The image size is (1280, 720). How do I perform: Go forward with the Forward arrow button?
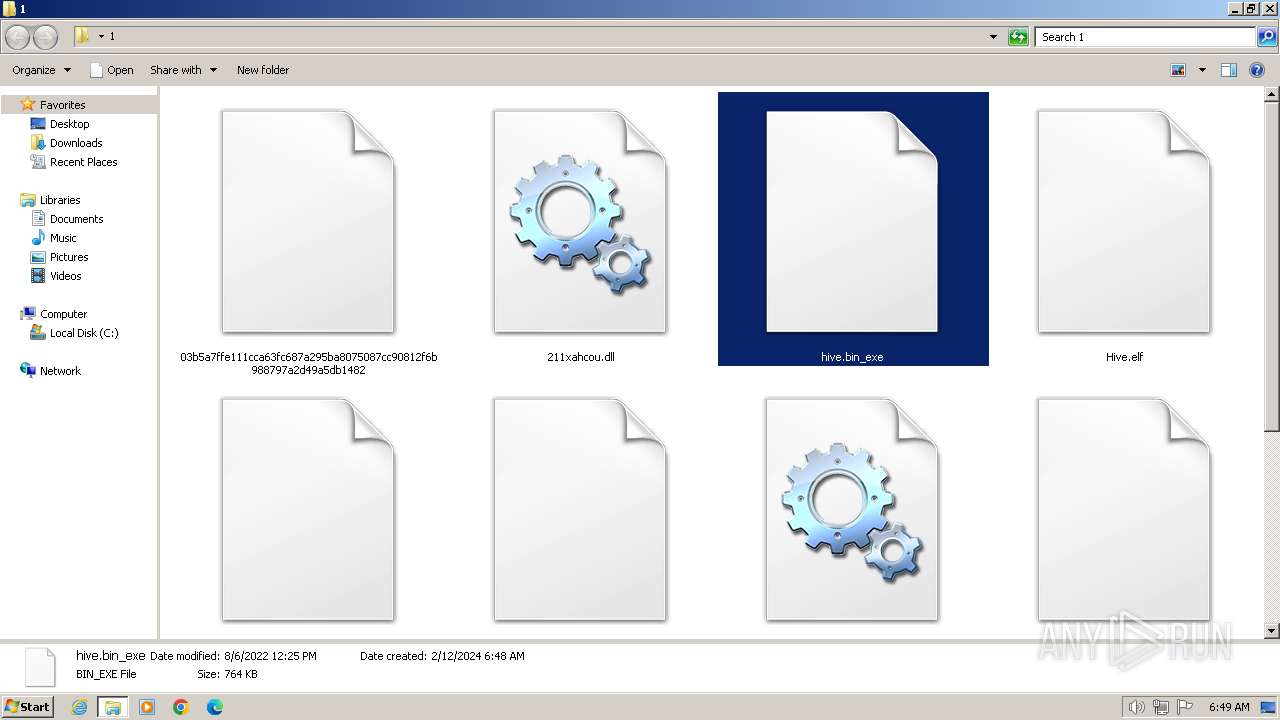[x=46, y=37]
